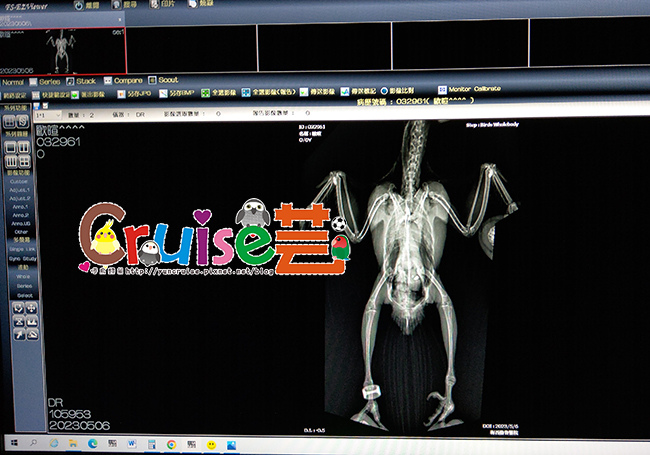Choose Select scope option
The height and width of the screenshot is (455, 650).
point(25,295)
